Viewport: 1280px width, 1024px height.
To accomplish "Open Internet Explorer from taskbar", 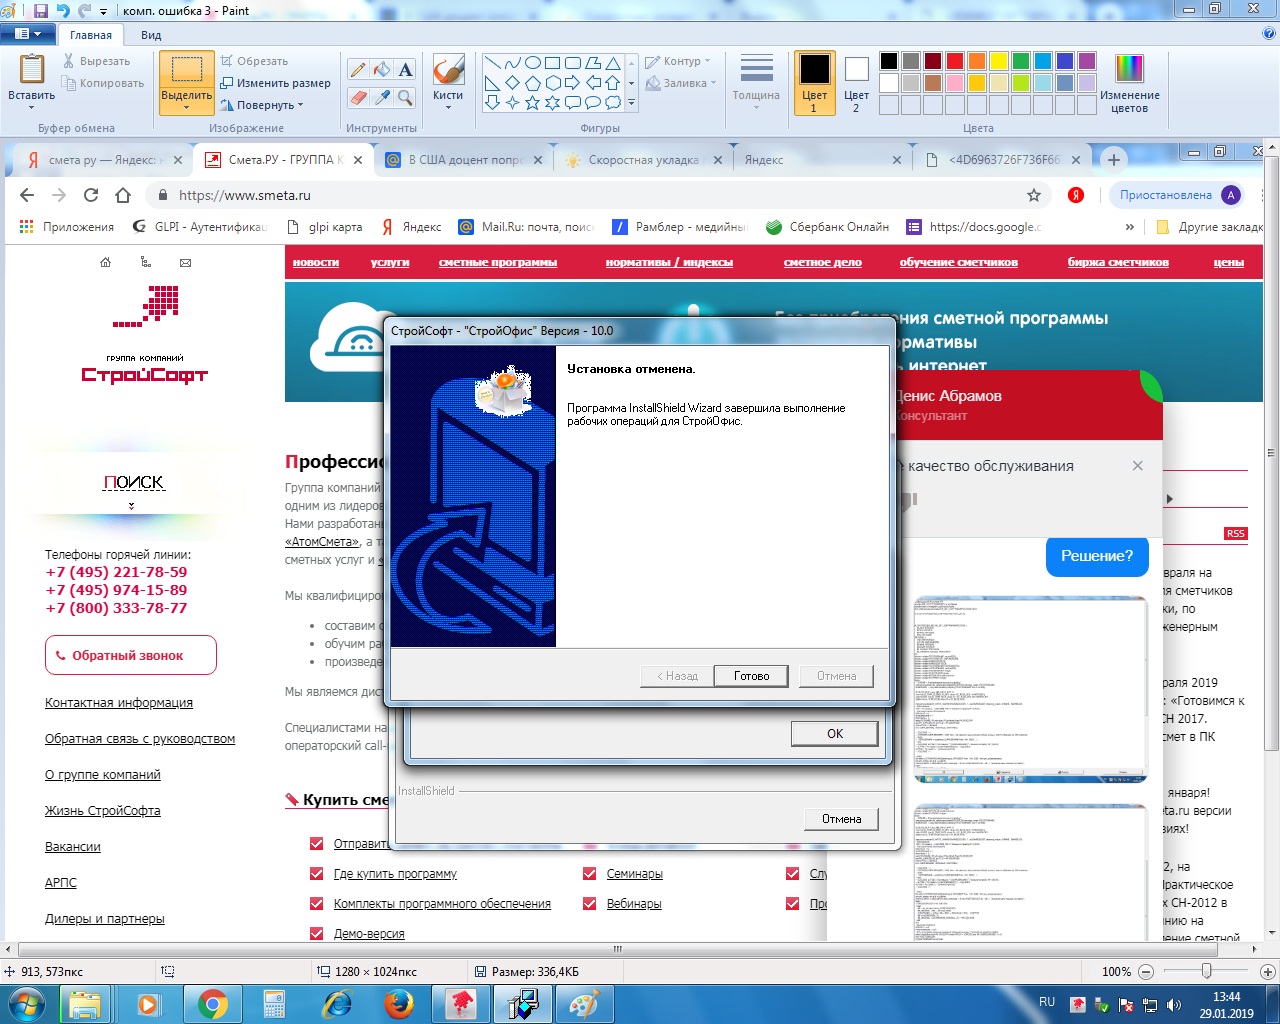I will 337,1003.
